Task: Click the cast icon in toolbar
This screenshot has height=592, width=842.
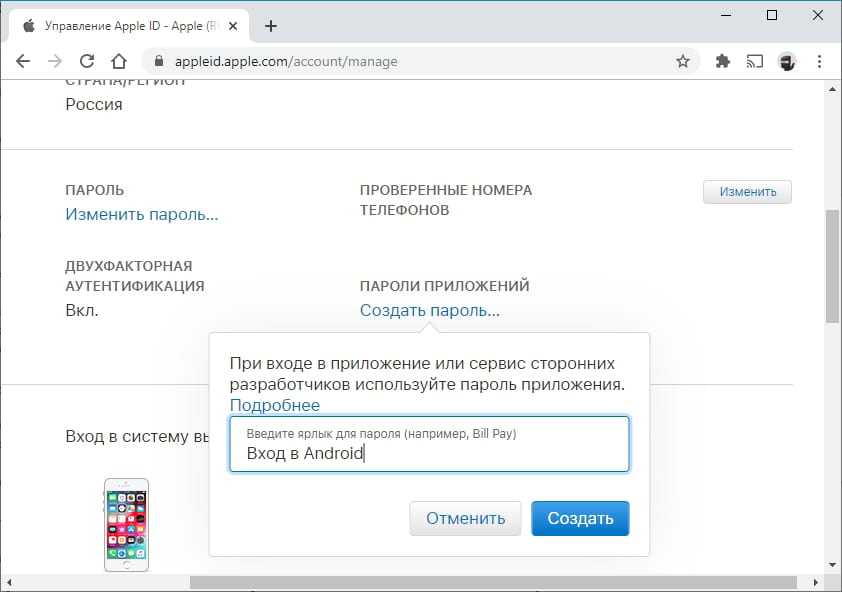Action: click(x=755, y=61)
